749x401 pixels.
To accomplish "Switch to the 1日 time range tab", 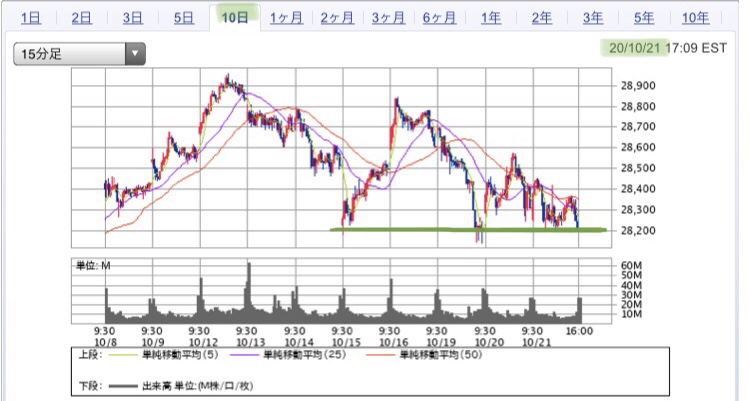I will (31, 18).
